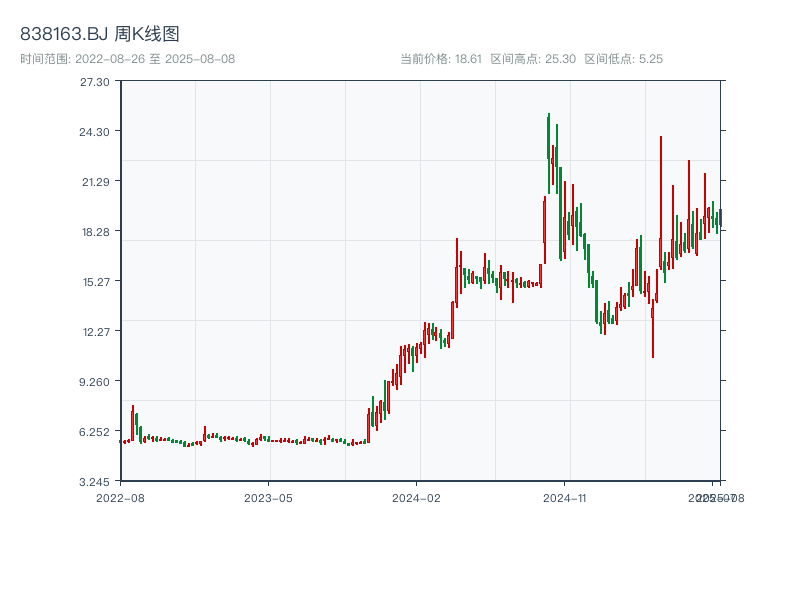Click the 2023-05 x-axis label
The image size is (800, 600).
click(x=268, y=498)
